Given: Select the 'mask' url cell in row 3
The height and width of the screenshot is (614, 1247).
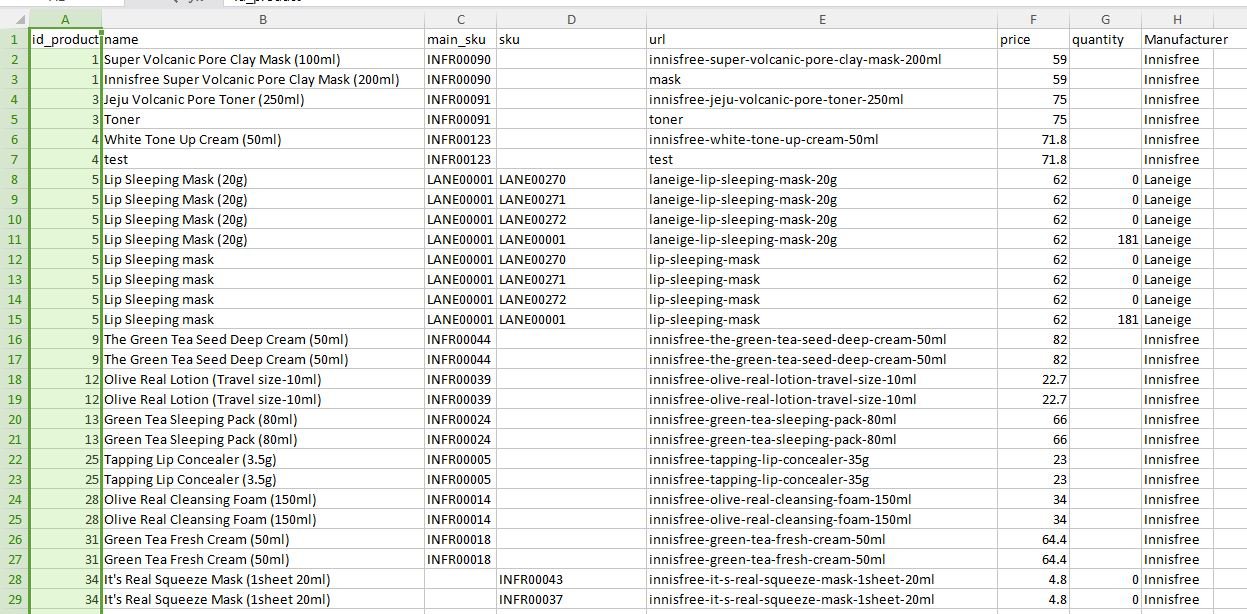Looking at the screenshot, I should point(822,79).
